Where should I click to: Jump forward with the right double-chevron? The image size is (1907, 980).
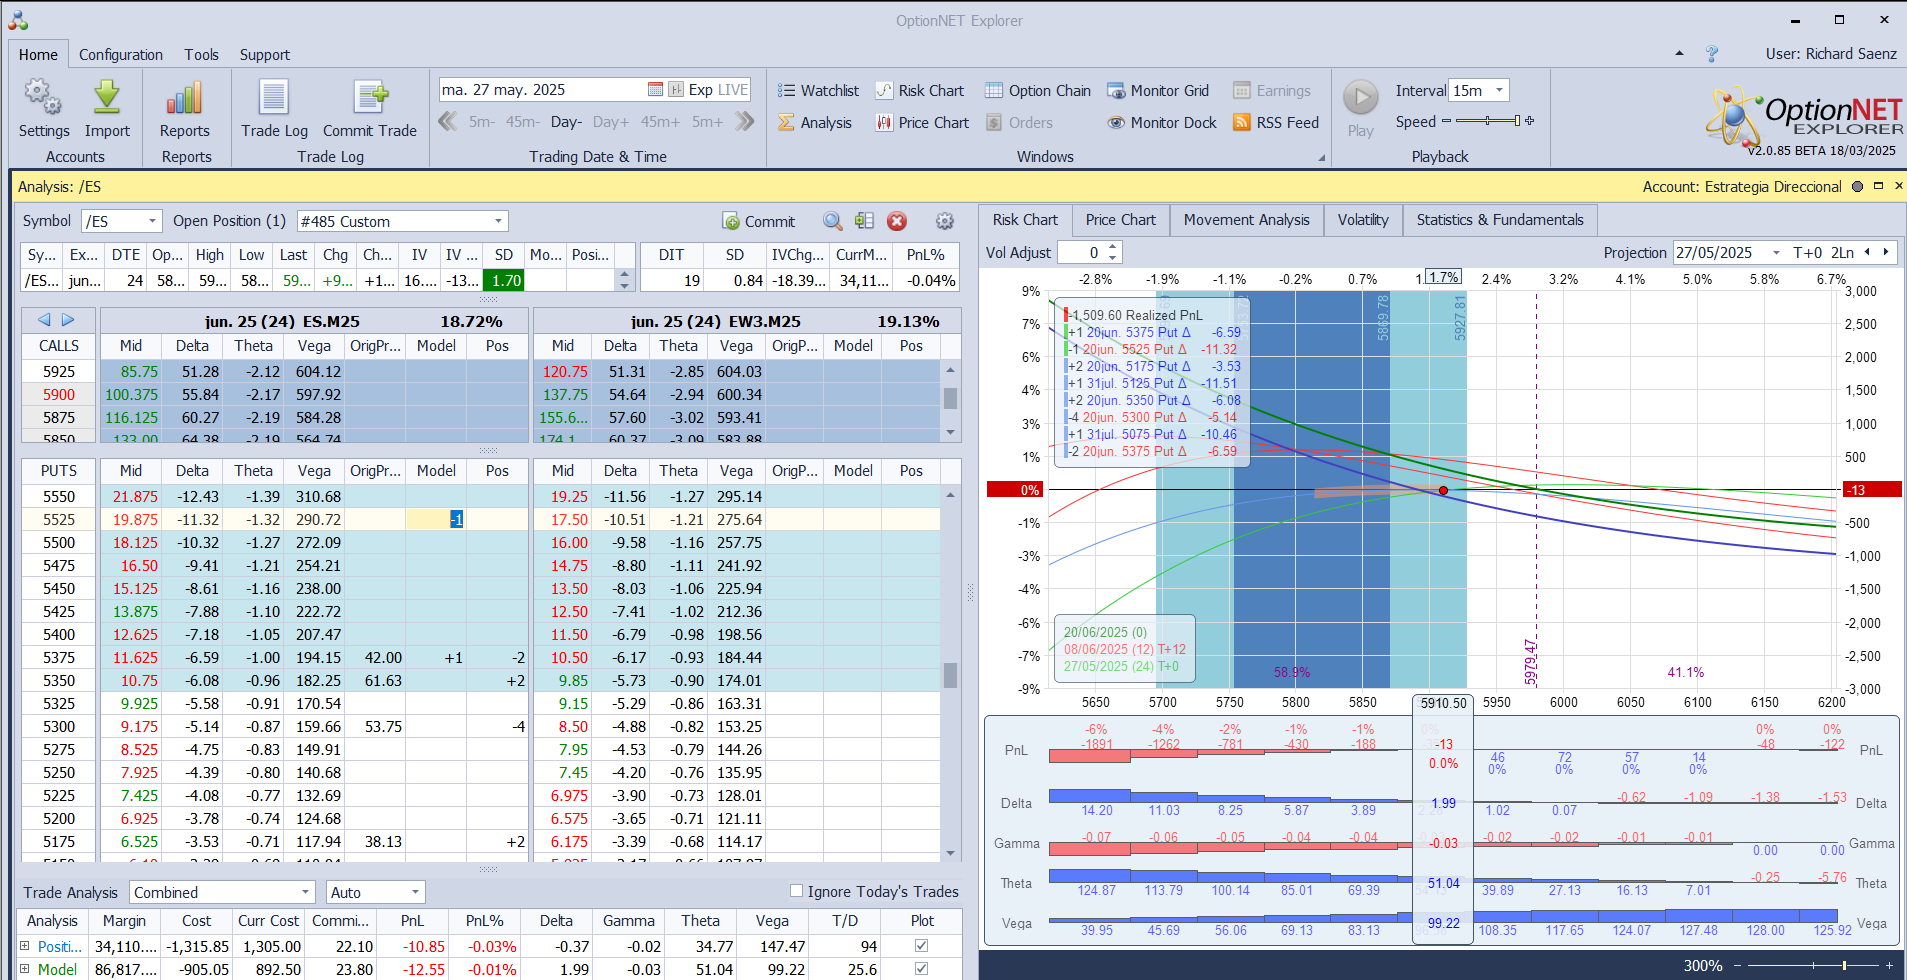coord(744,122)
